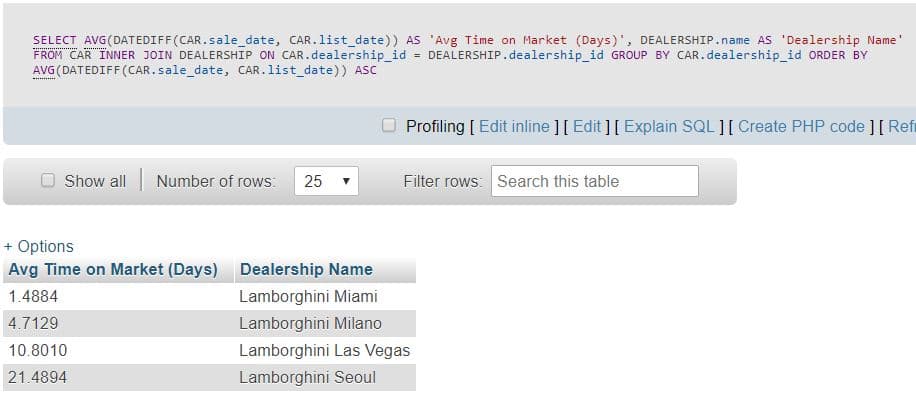Viewport: 916px width, 395px height.
Task: Enable the Profiling checkbox
Action: pyautogui.click(x=388, y=126)
